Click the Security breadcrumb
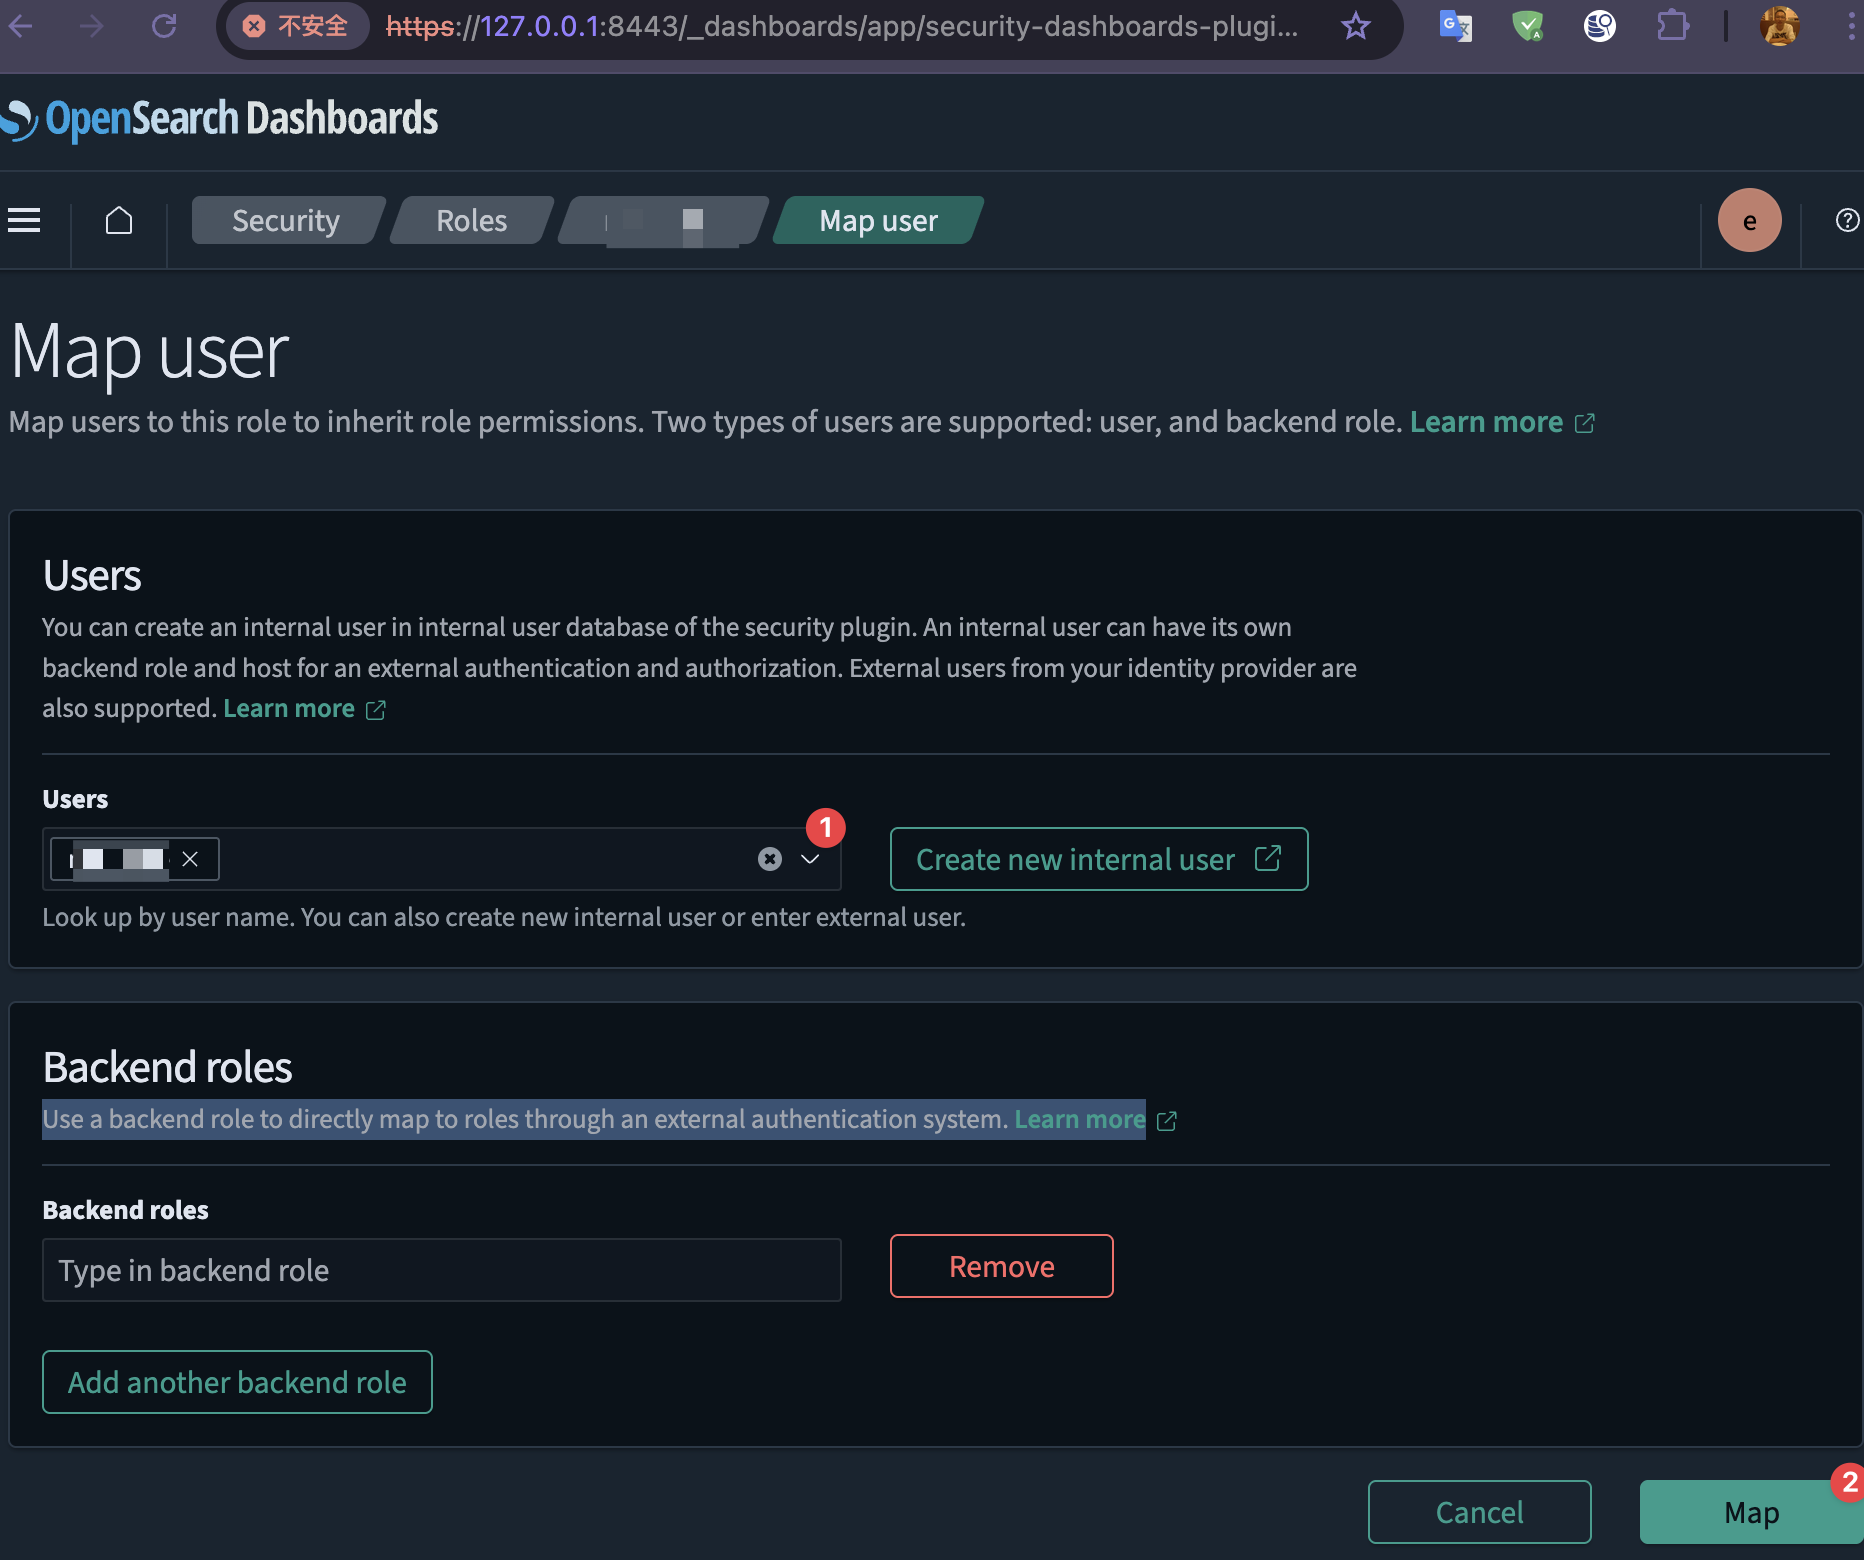 click(x=286, y=220)
